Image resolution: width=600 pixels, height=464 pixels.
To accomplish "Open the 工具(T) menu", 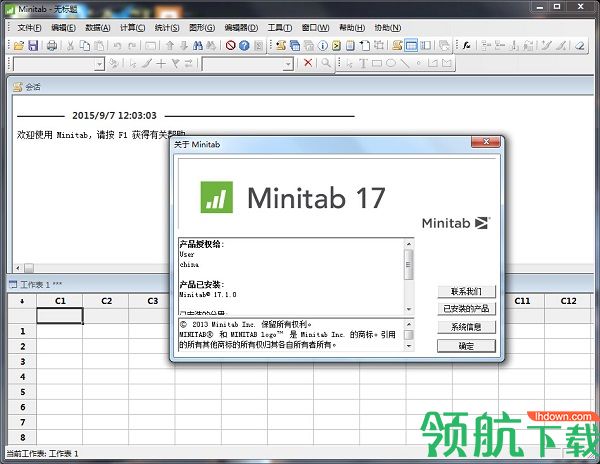I will tap(280, 28).
